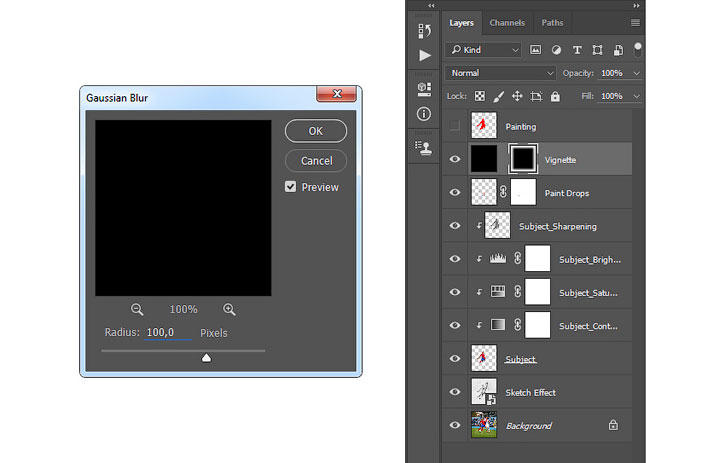Filter for type layers icon

tap(577, 50)
